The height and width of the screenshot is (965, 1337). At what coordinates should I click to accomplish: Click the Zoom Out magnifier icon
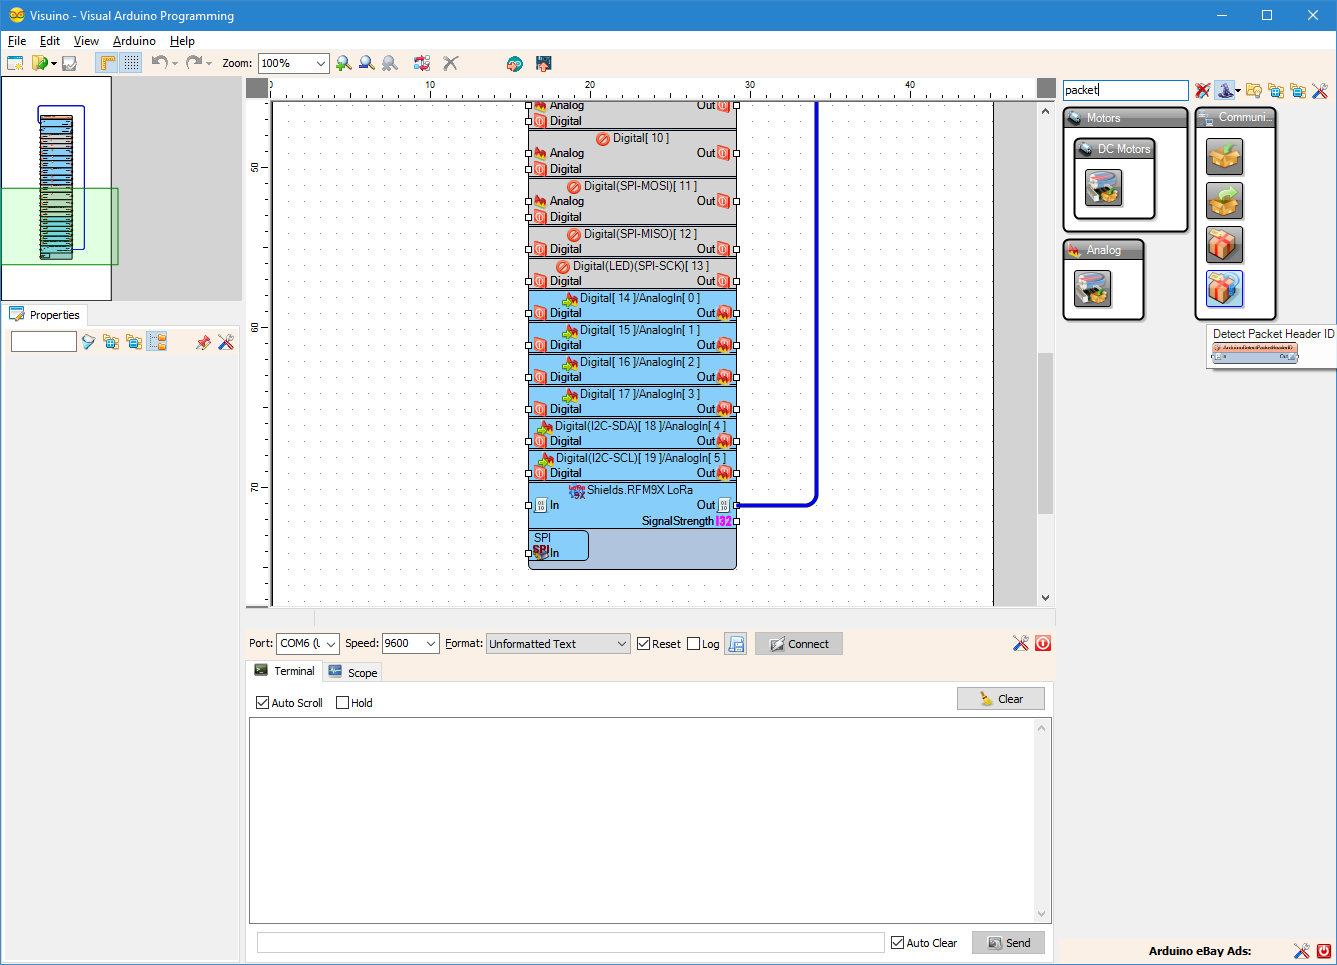coord(367,63)
